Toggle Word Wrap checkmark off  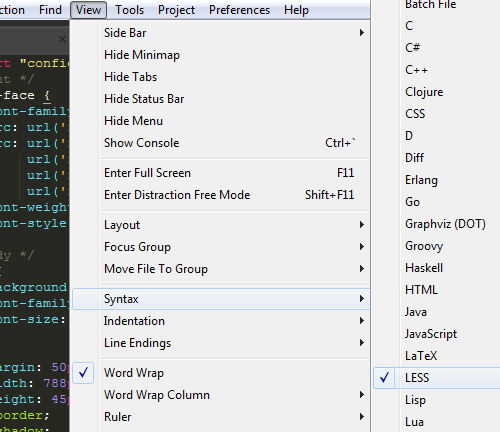pos(221,373)
